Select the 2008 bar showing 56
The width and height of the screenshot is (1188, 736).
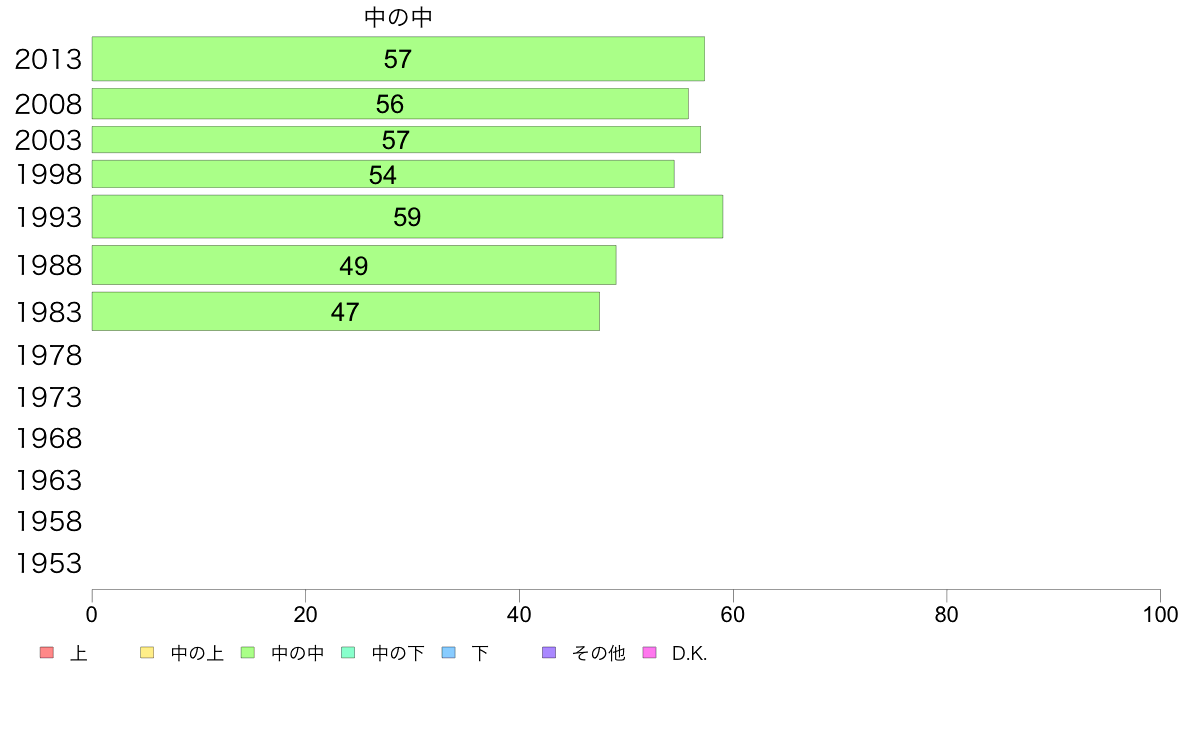(x=390, y=104)
